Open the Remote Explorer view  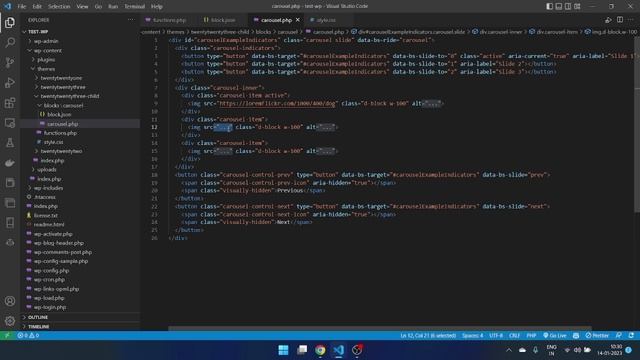(10, 122)
